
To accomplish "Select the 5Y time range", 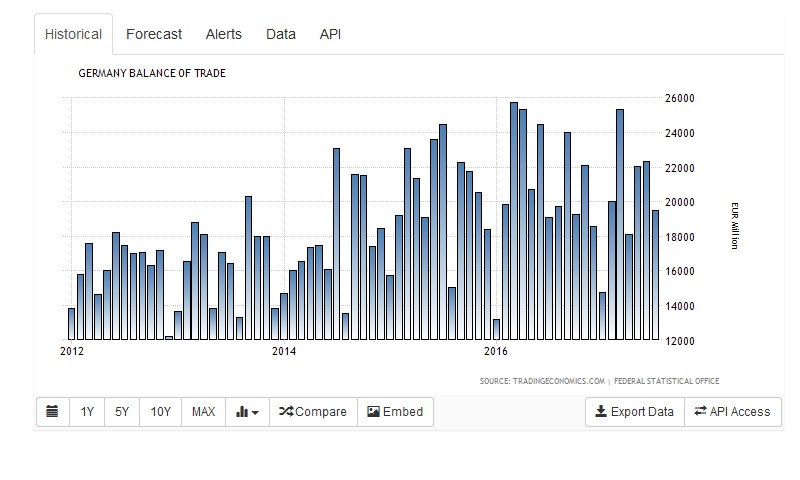I will click(122, 411).
